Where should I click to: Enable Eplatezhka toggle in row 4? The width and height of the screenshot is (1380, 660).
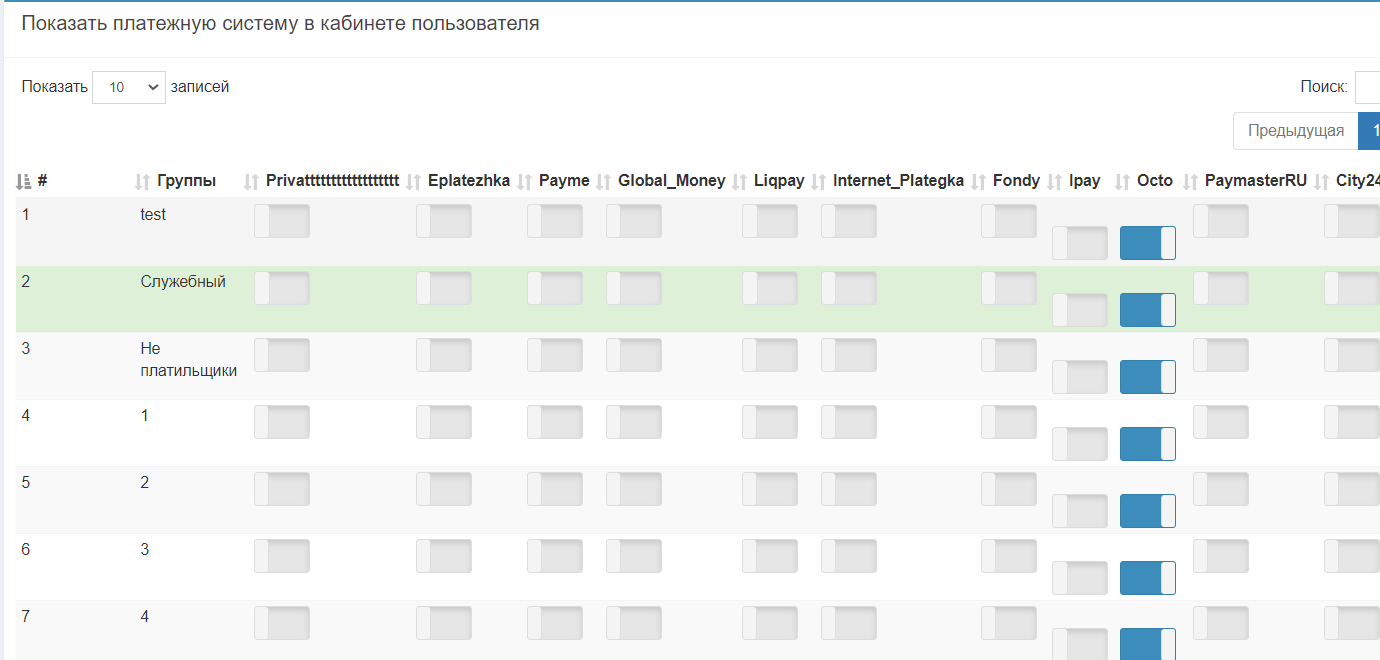pyautogui.click(x=443, y=422)
